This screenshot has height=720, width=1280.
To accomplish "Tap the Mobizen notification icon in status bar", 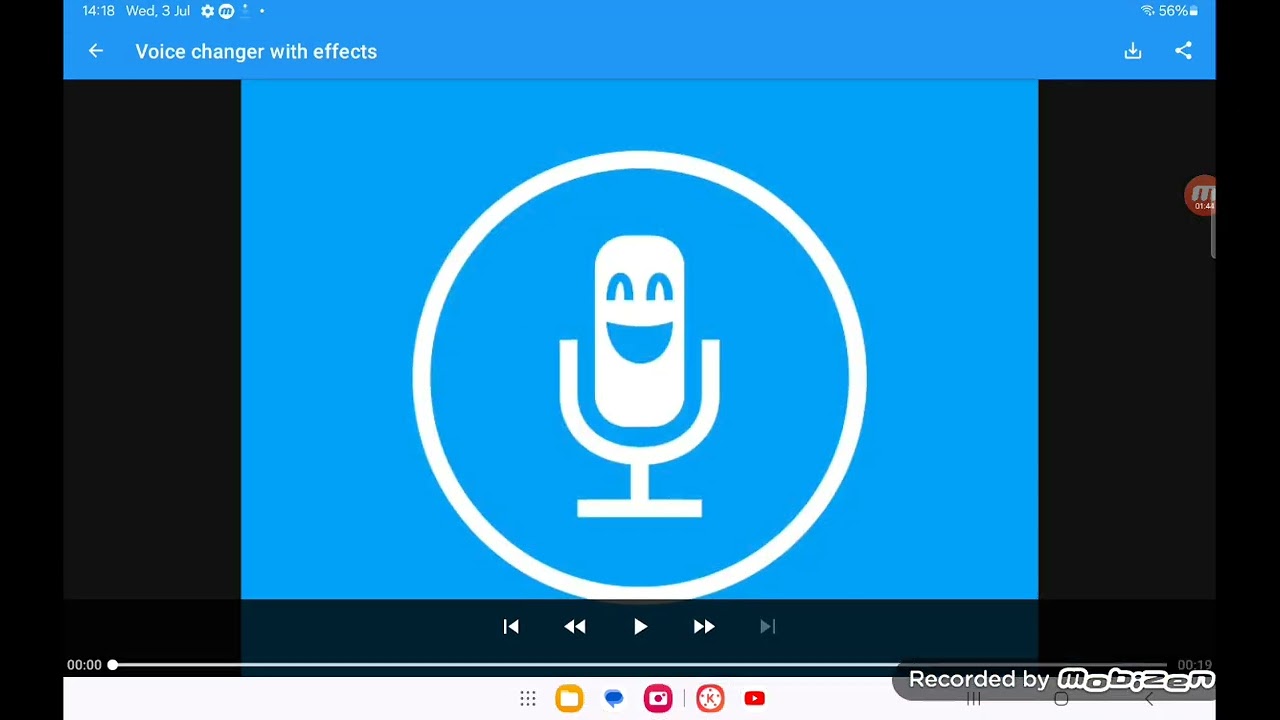I will [226, 11].
